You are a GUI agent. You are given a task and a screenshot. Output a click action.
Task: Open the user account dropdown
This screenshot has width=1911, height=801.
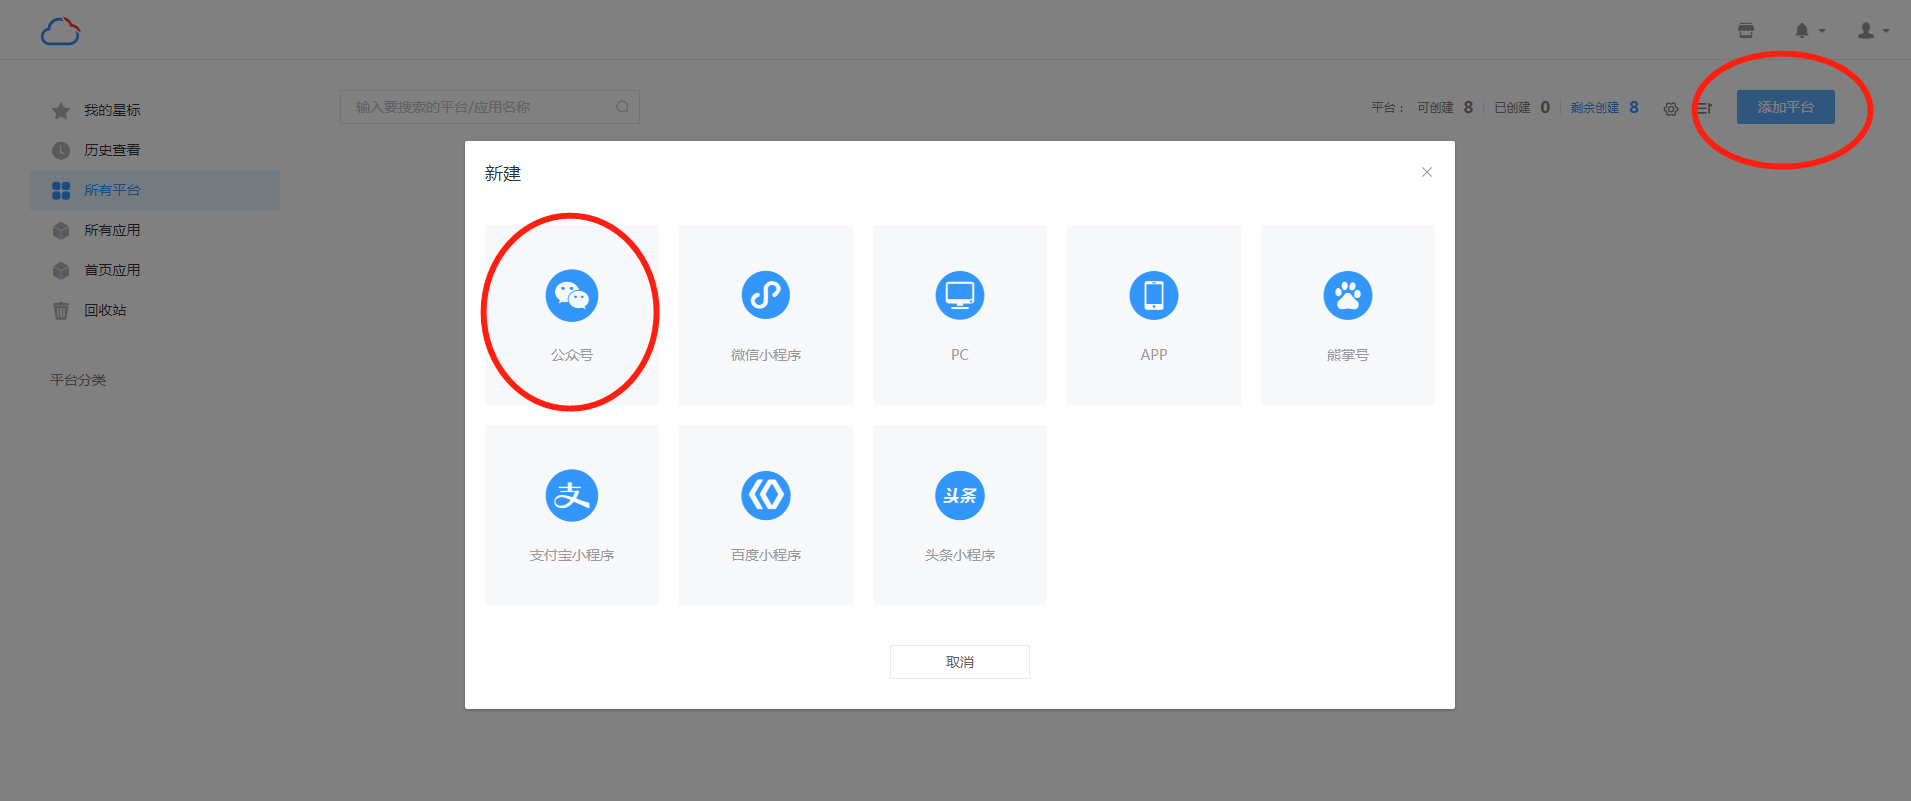click(x=1873, y=30)
